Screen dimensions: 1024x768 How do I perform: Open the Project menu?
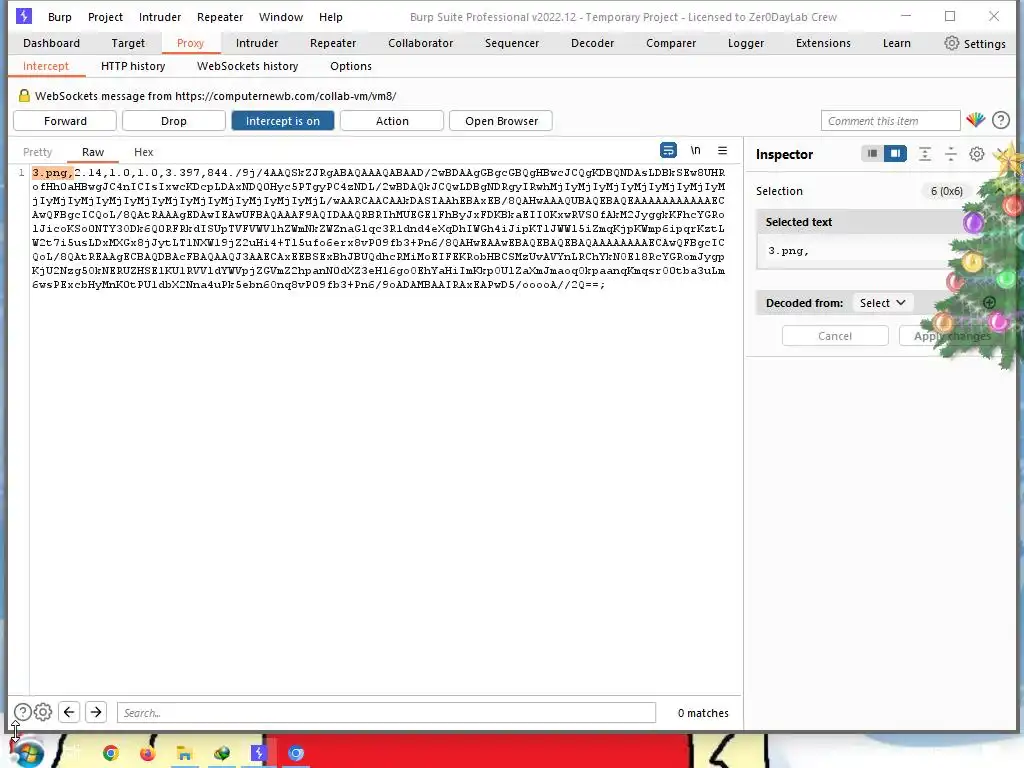pos(105,17)
